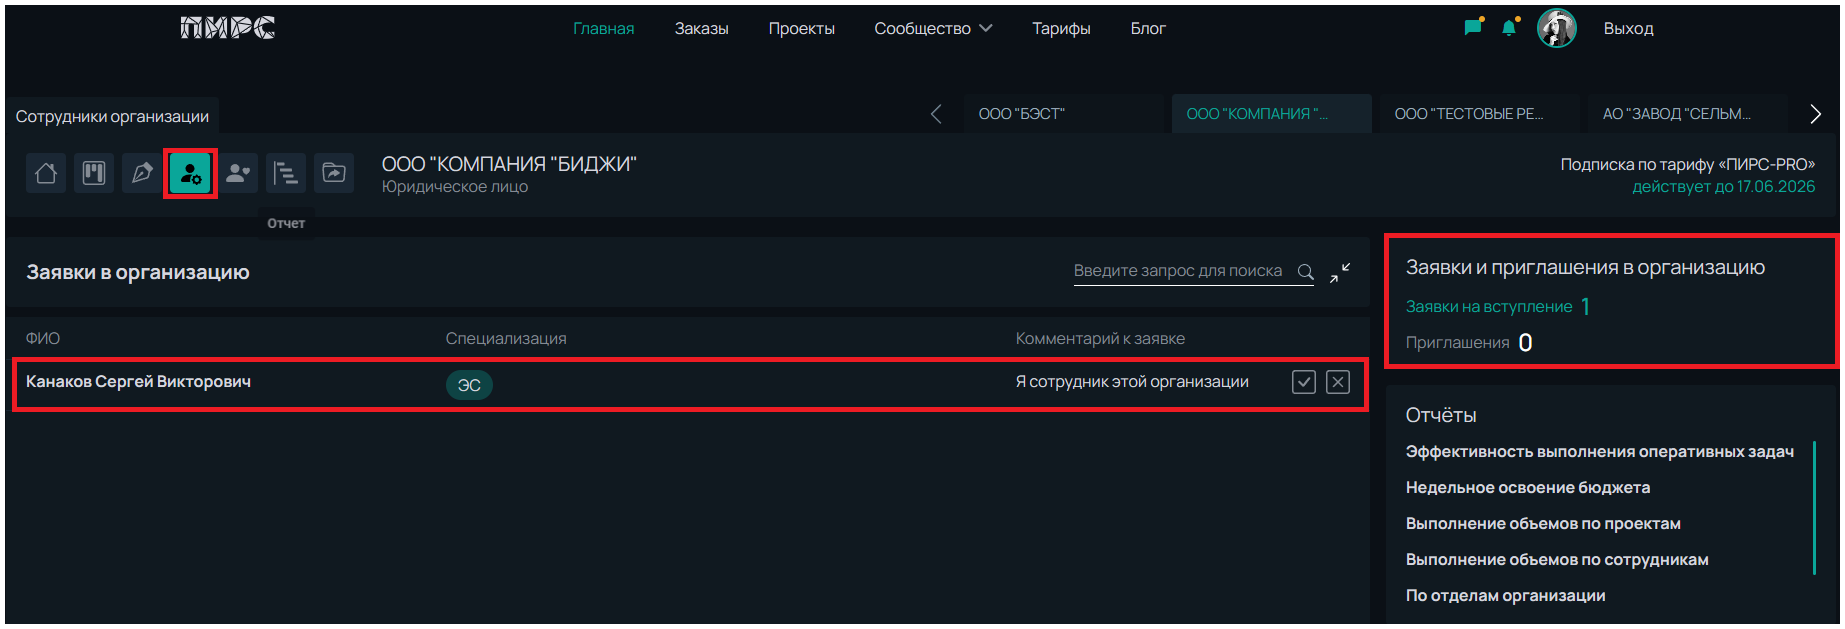
Task: Open the kanban board icon
Action: [x=94, y=173]
